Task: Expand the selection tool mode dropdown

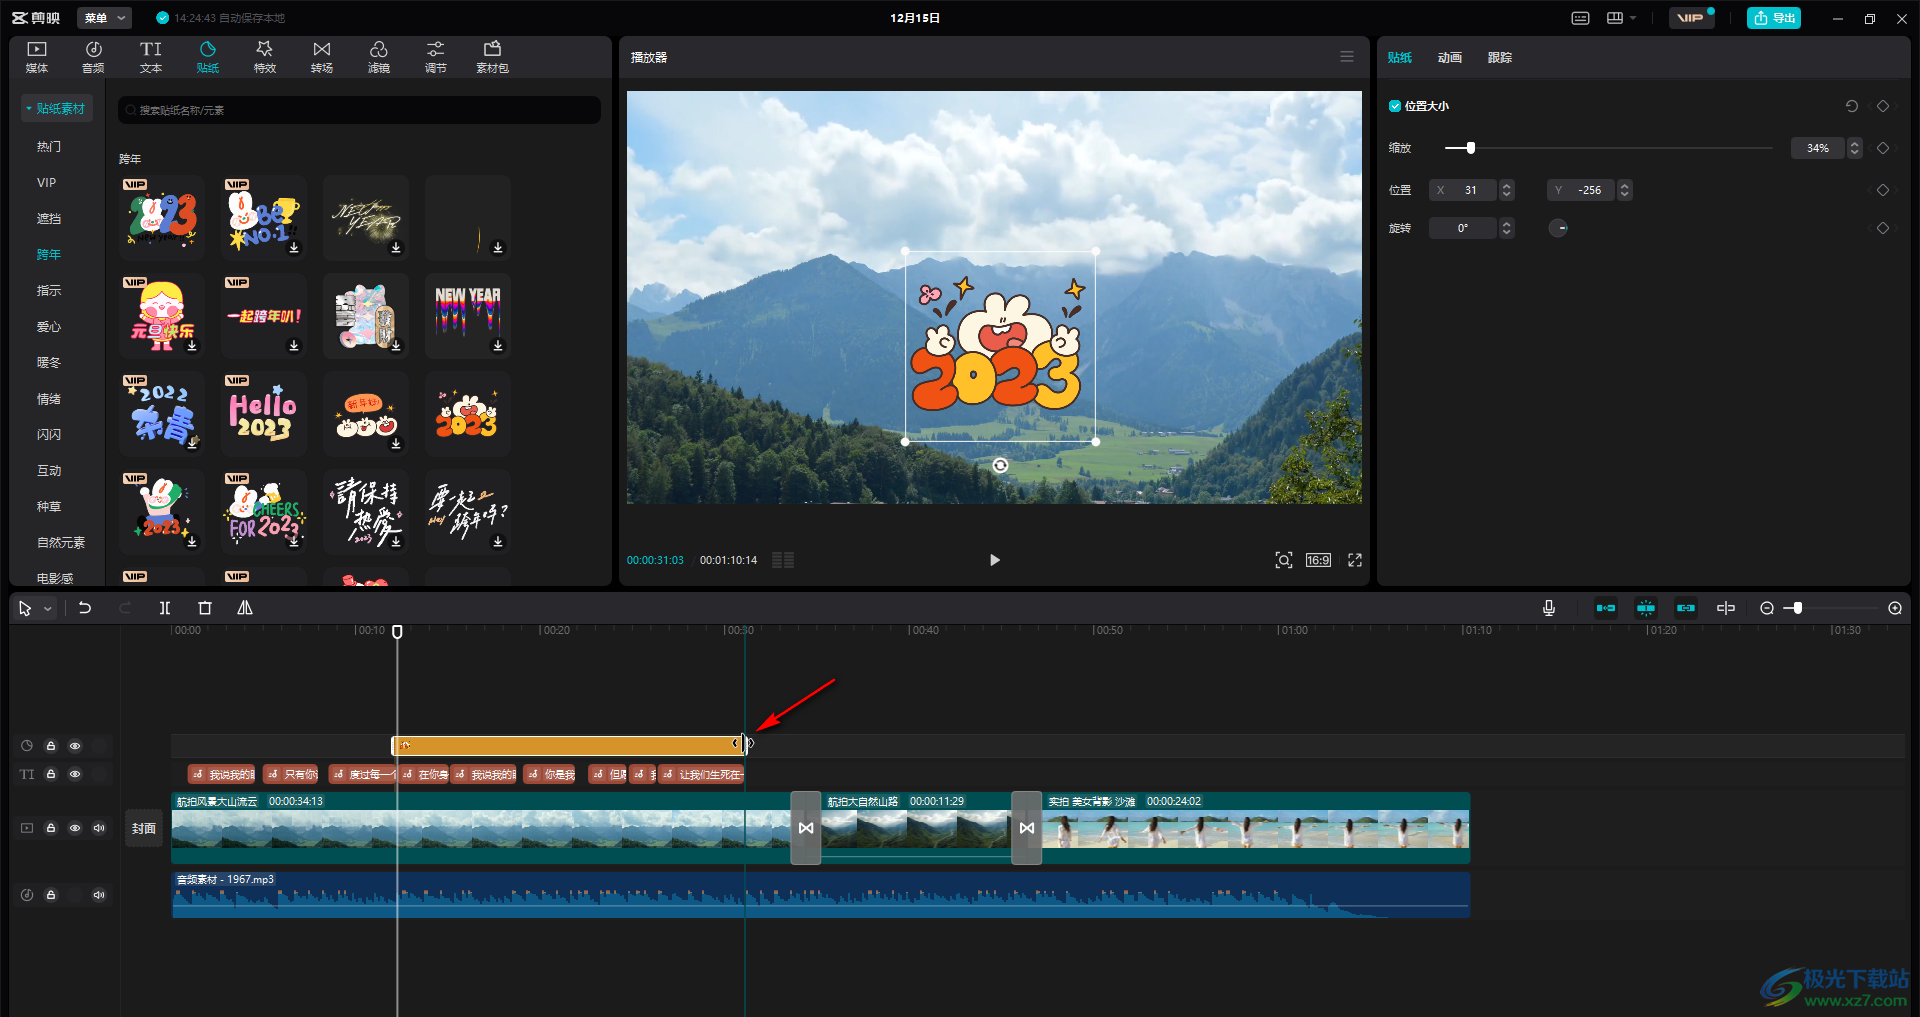Action: tap(47, 608)
